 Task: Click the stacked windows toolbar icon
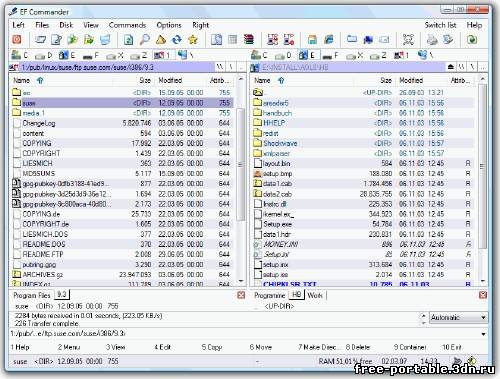tap(329, 40)
